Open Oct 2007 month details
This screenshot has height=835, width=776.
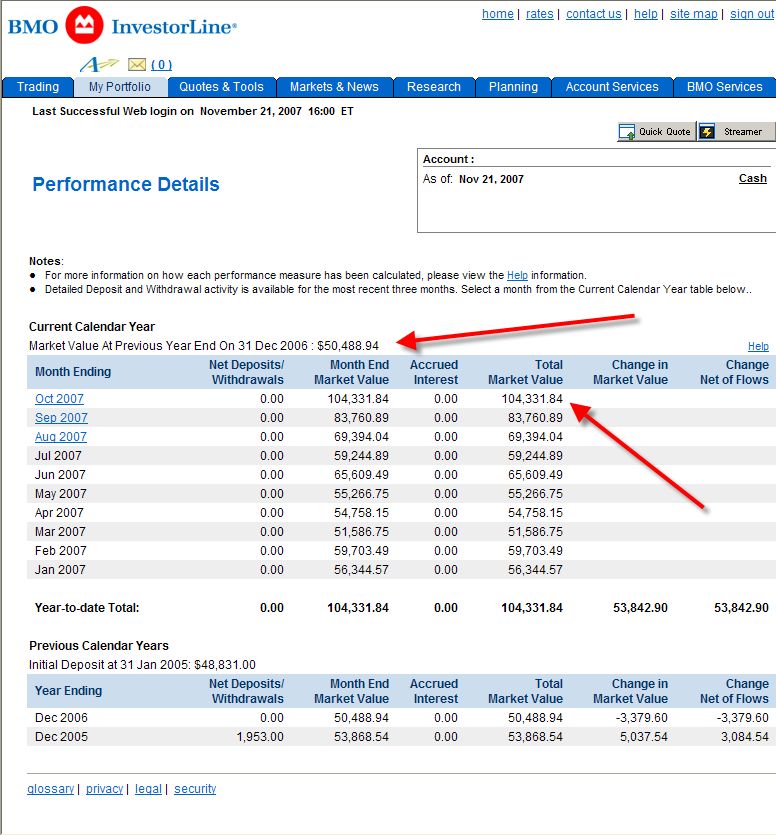59,399
